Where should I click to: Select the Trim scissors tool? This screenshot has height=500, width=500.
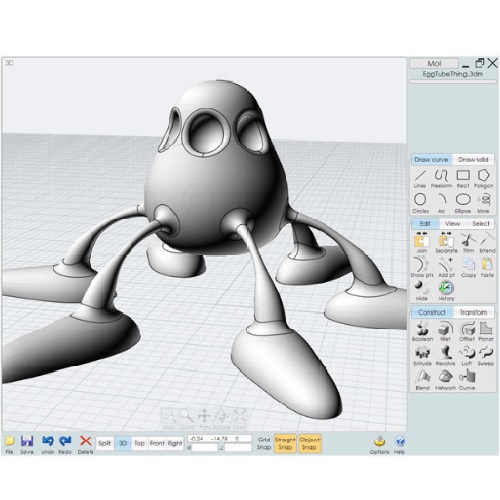[468, 243]
